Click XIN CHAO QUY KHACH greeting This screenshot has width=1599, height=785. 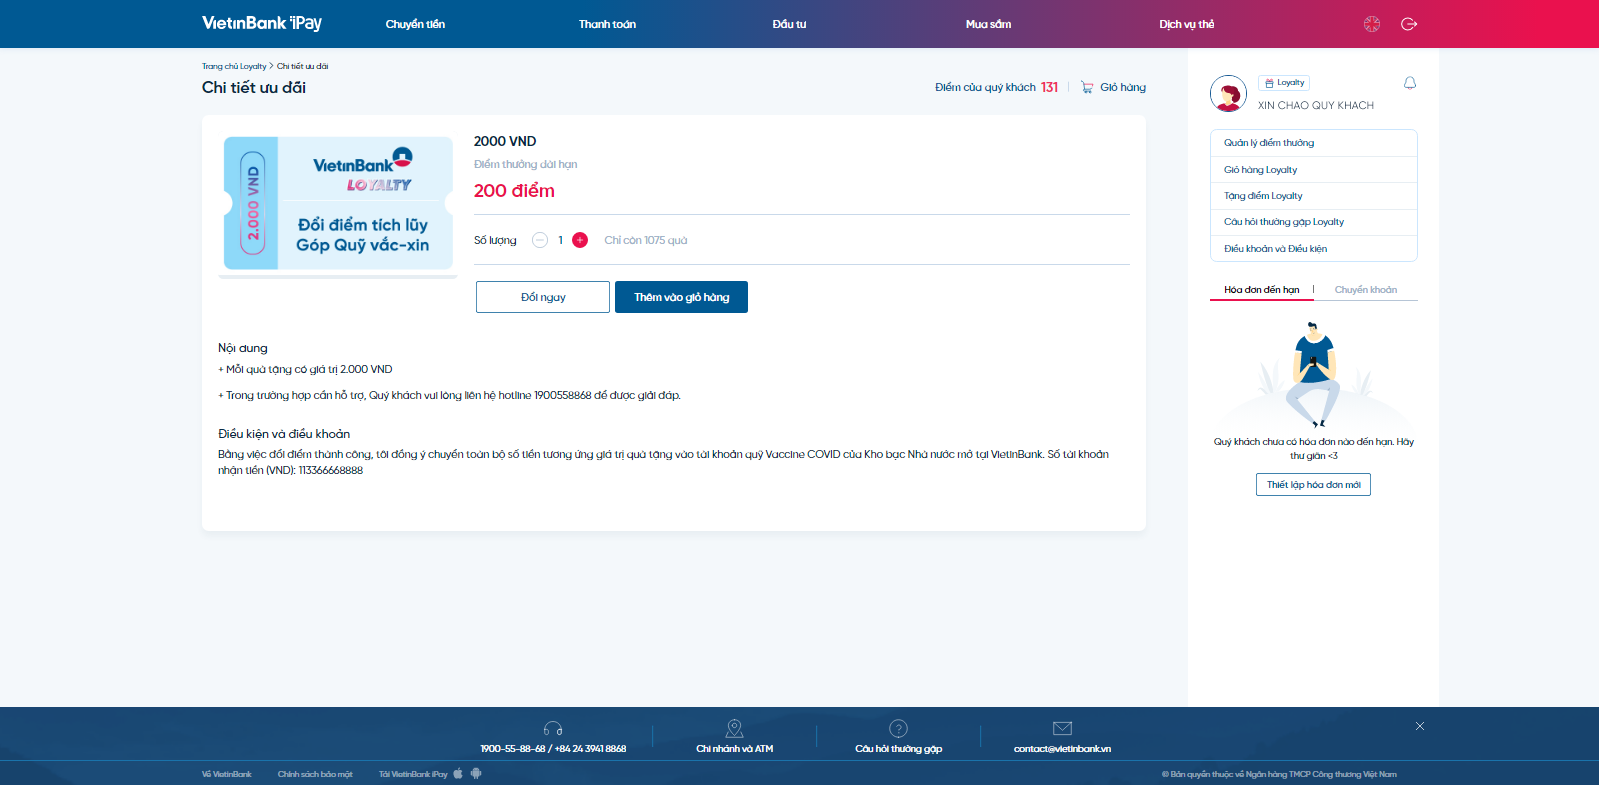click(1316, 105)
